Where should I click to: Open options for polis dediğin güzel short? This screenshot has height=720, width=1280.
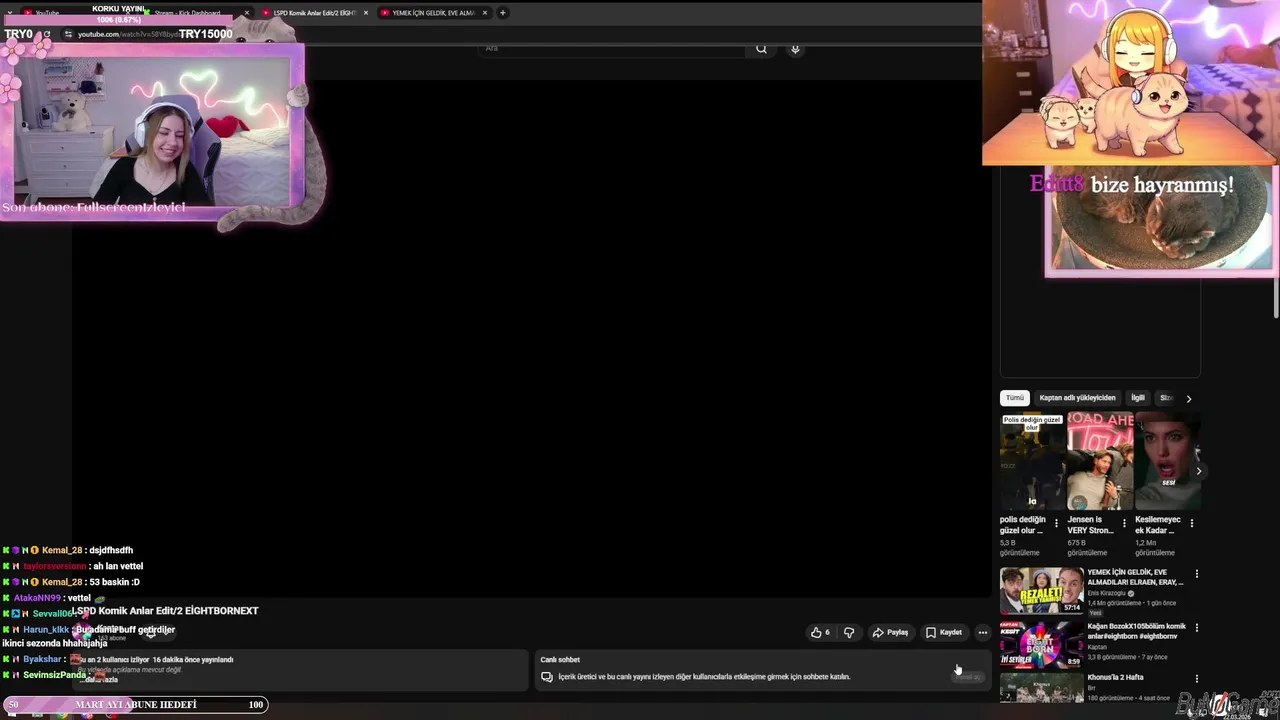[1056, 523]
